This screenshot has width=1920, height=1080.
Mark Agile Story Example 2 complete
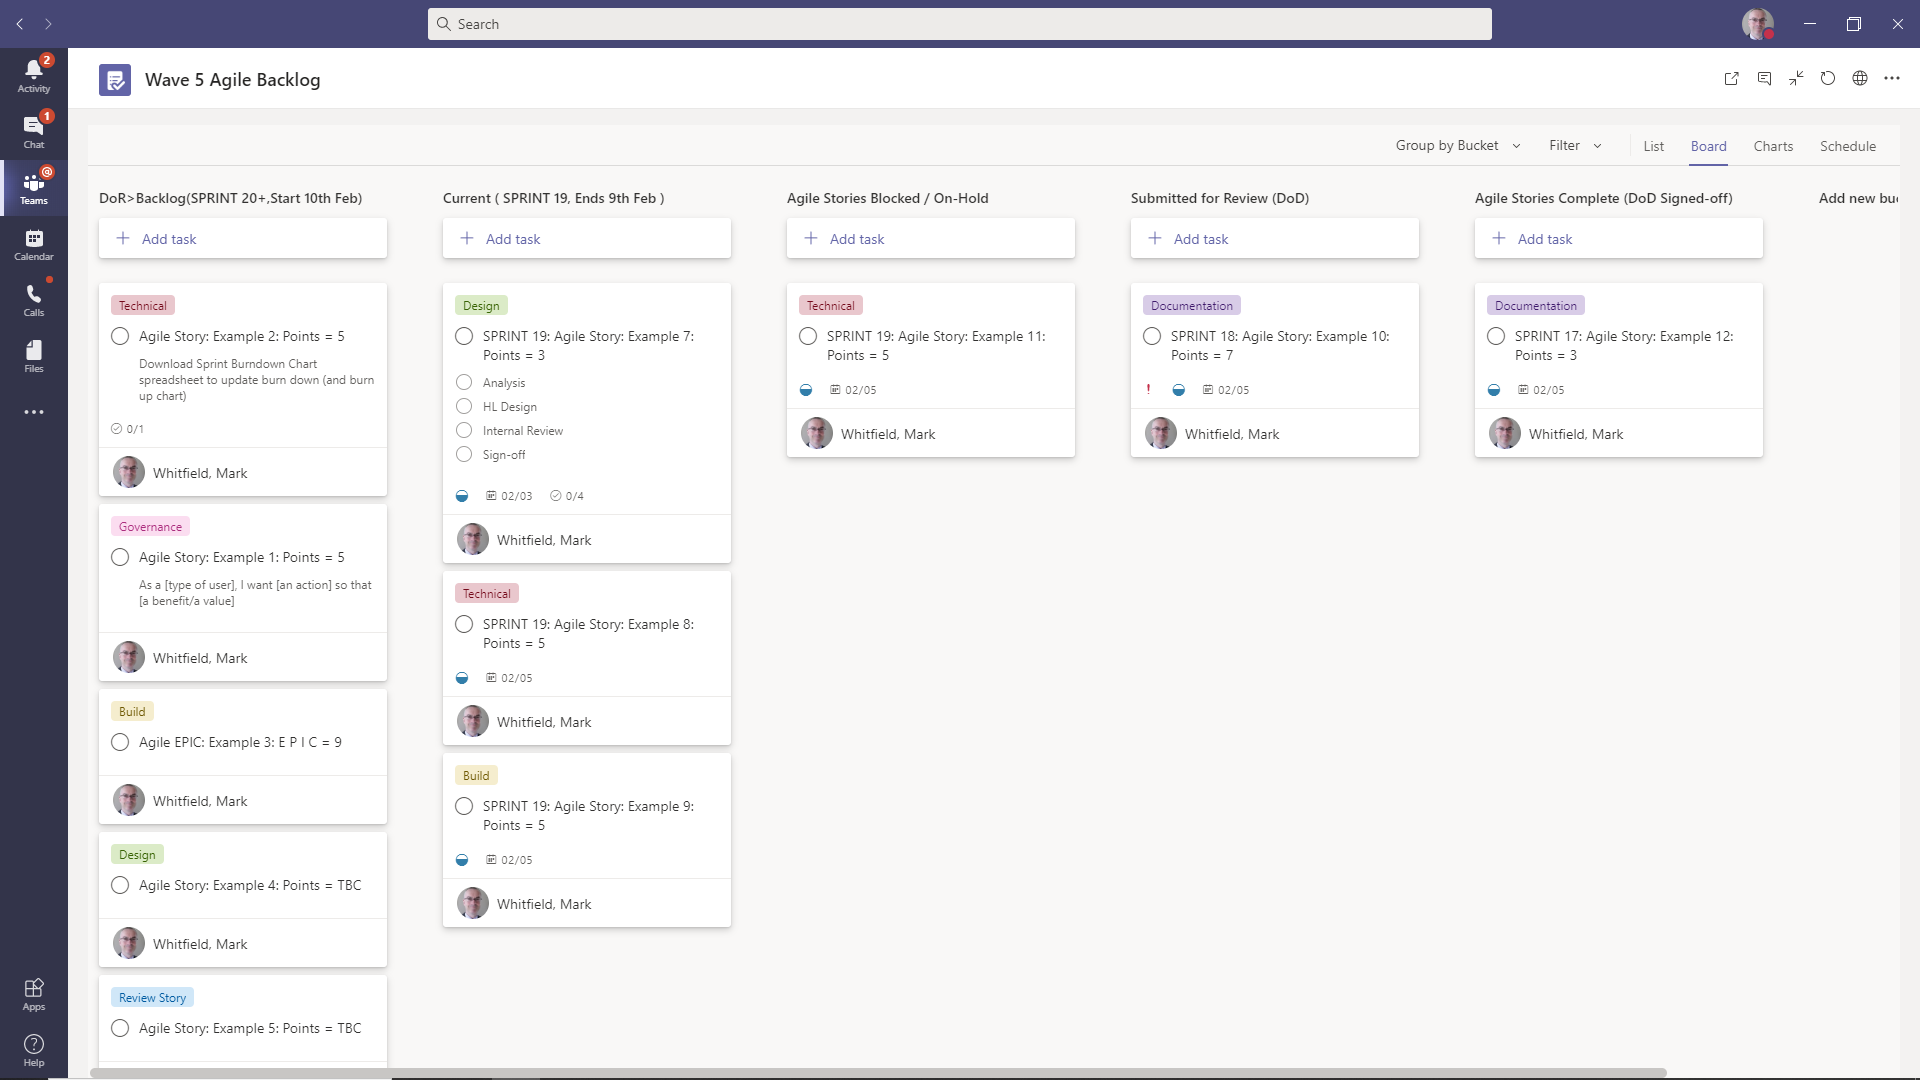click(120, 337)
